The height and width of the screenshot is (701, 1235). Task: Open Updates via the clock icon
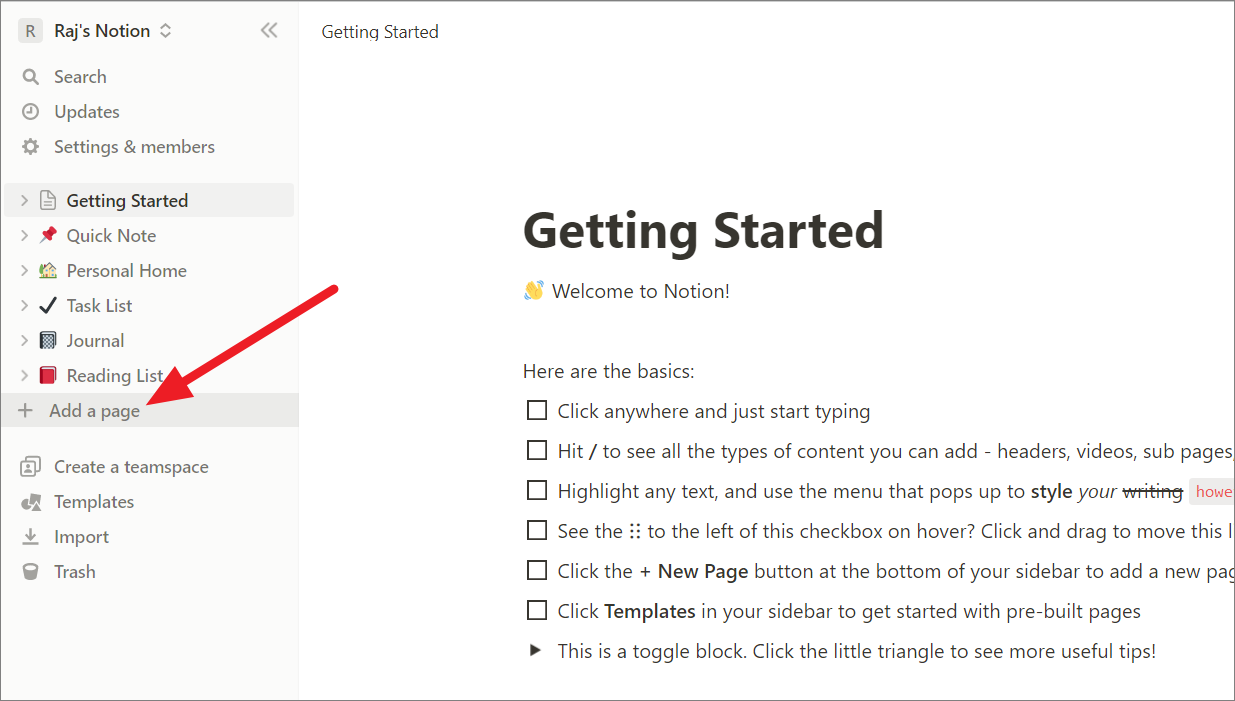(31, 112)
